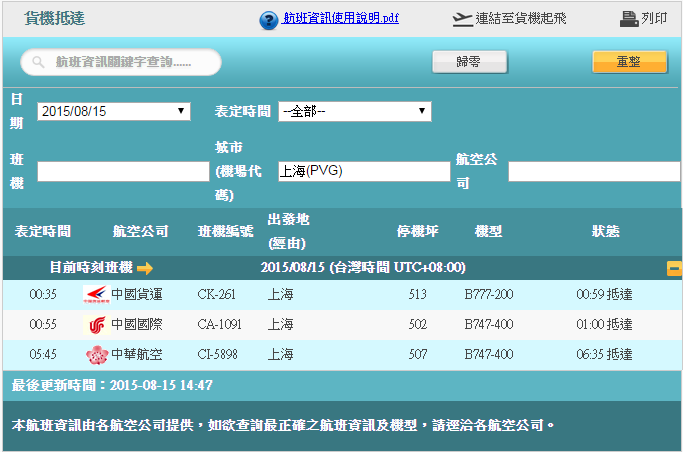Select flight CA-1091
This screenshot has height=452, width=683.
pos(220,325)
